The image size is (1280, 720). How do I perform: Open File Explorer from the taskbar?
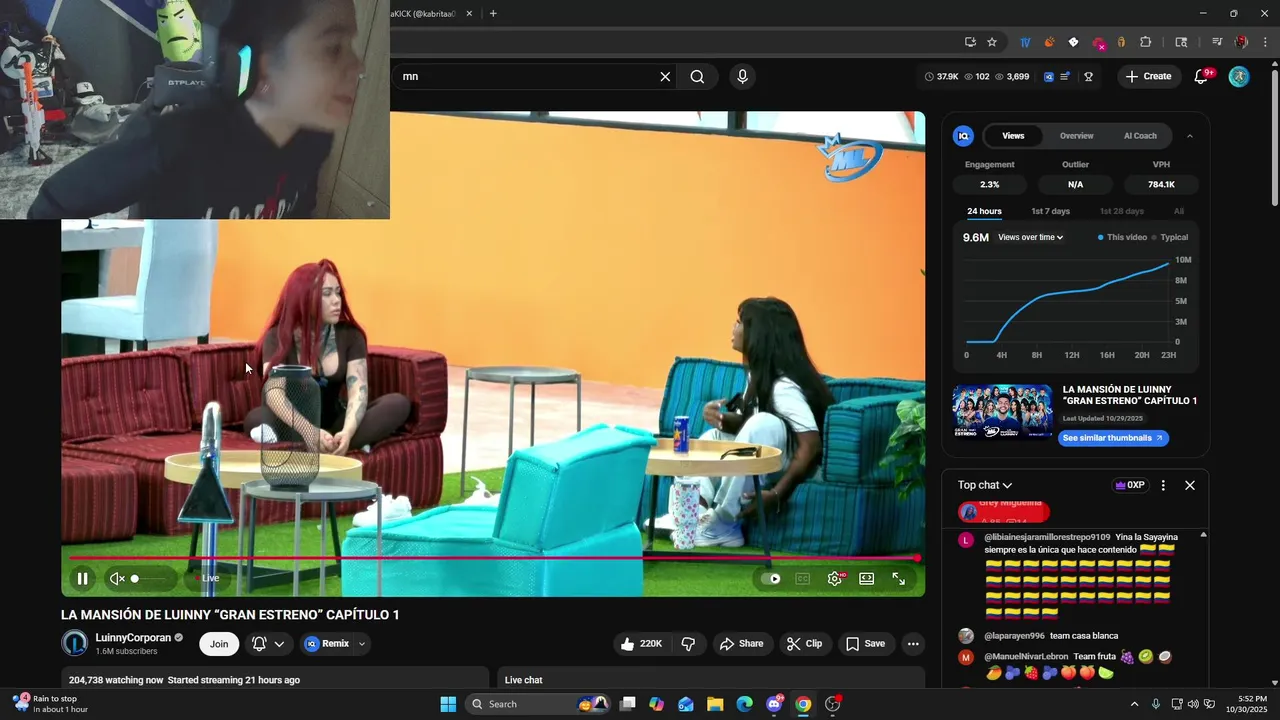point(715,704)
